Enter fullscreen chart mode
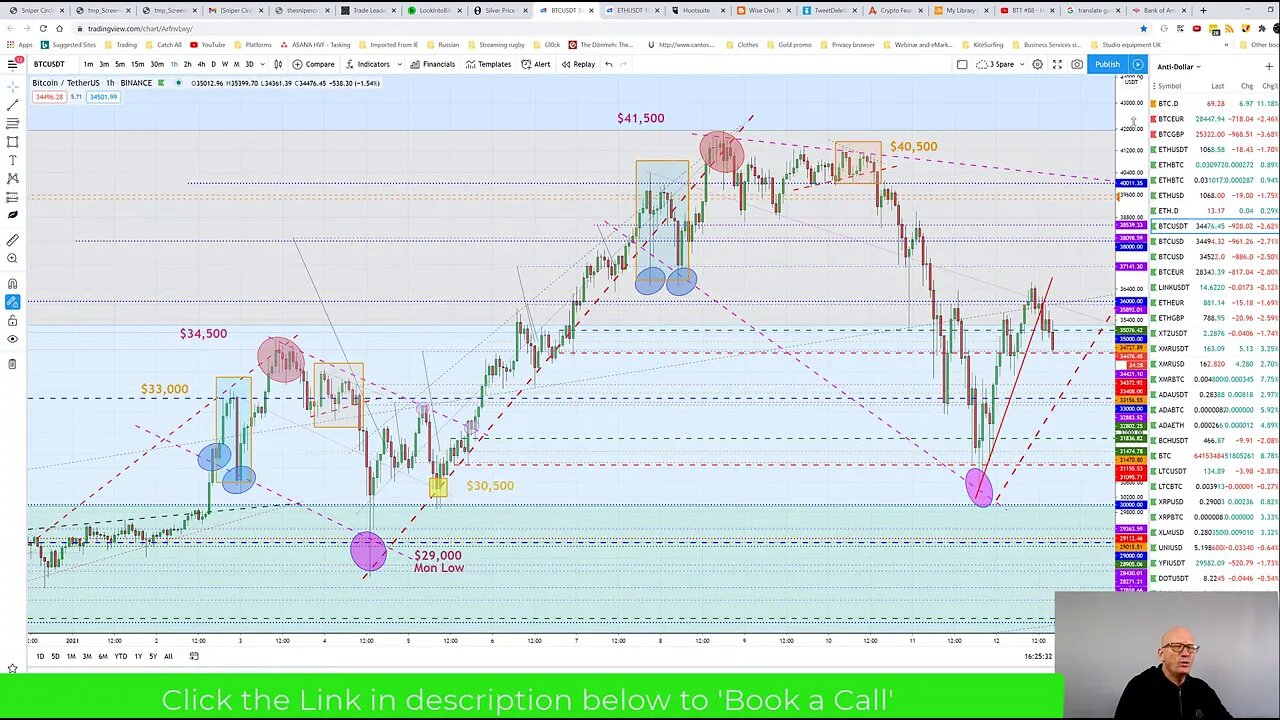Screen dimensions: 1280x720 point(1057,64)
